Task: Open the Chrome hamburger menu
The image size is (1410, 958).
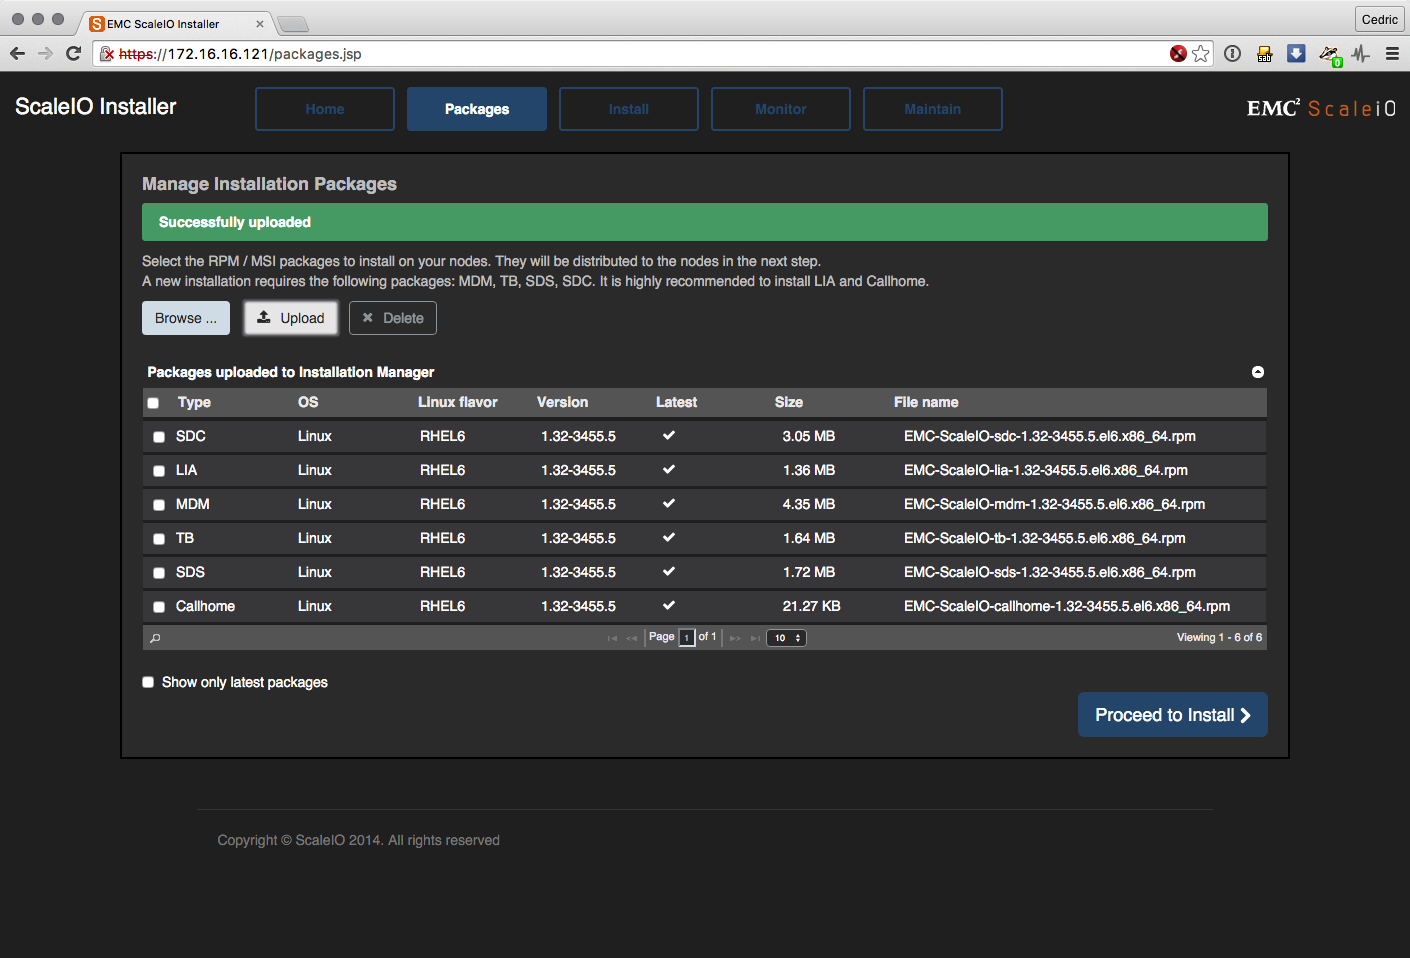Action: (1392, 54)
